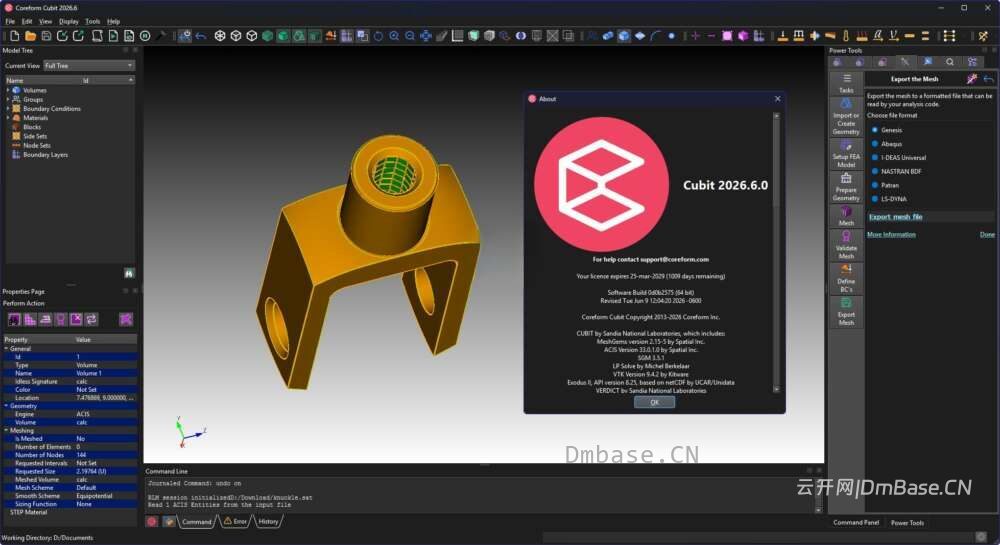Open the Define BC's tool

846,278
